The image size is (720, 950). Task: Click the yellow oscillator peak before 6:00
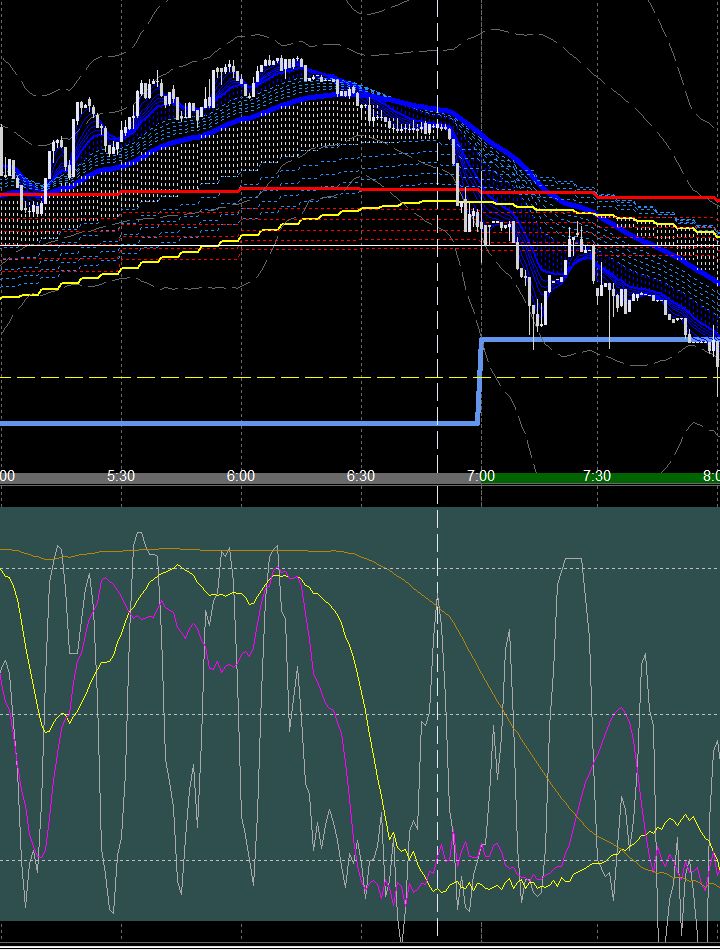[x=179, y=567]
